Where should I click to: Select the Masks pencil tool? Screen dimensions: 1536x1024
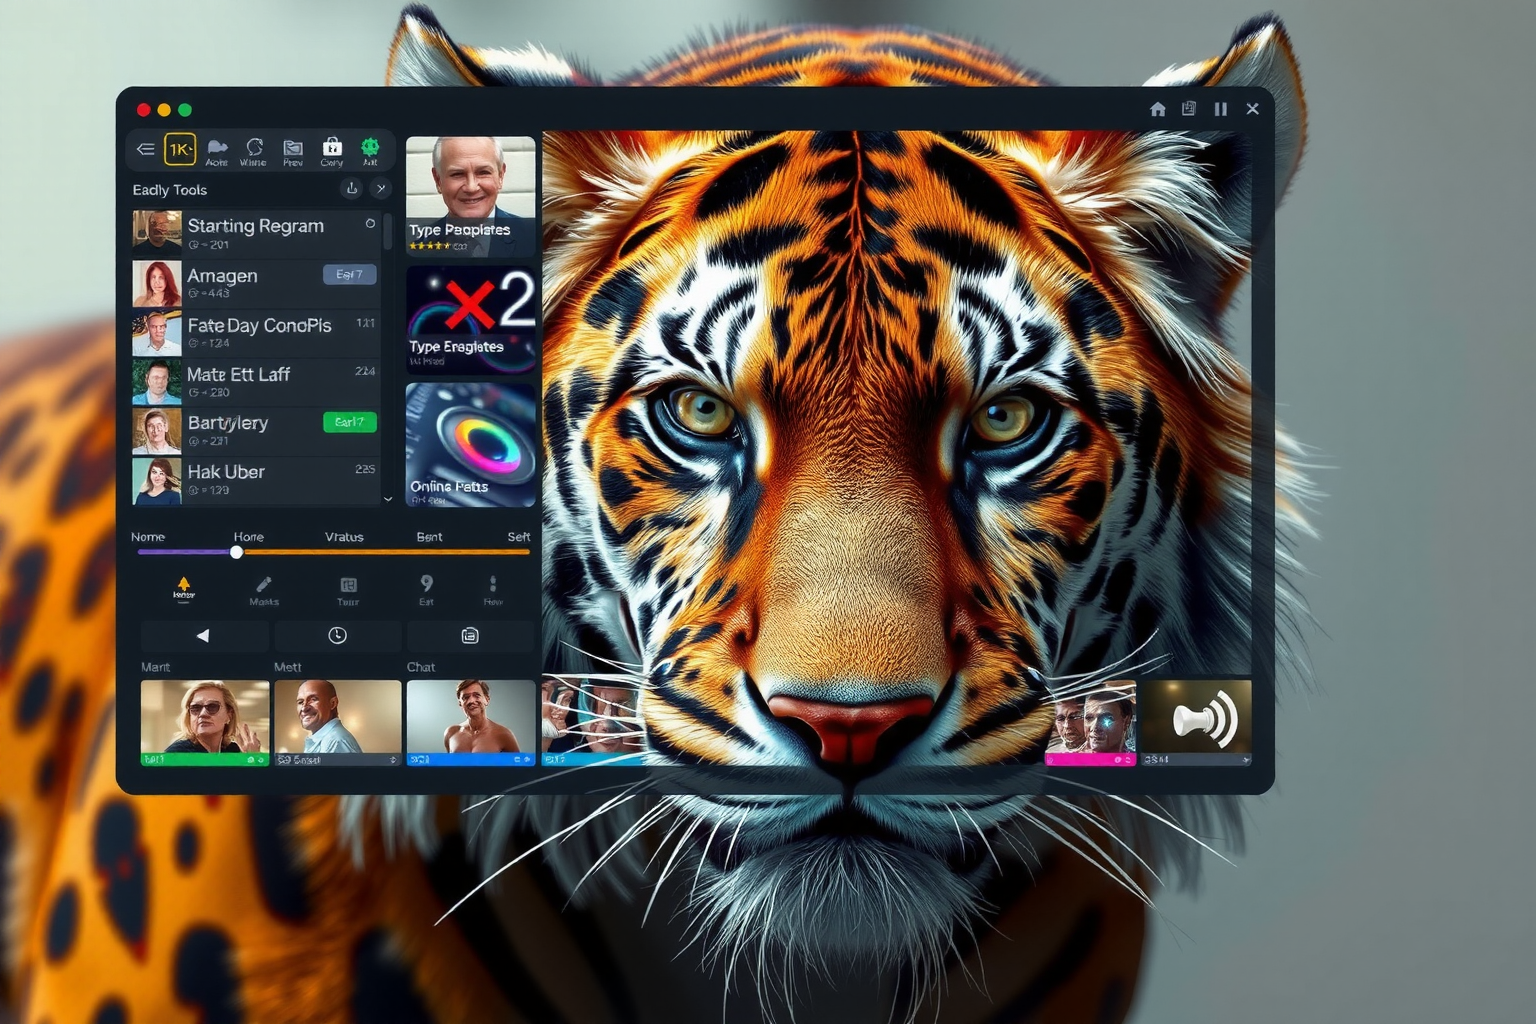coord(264,589)
